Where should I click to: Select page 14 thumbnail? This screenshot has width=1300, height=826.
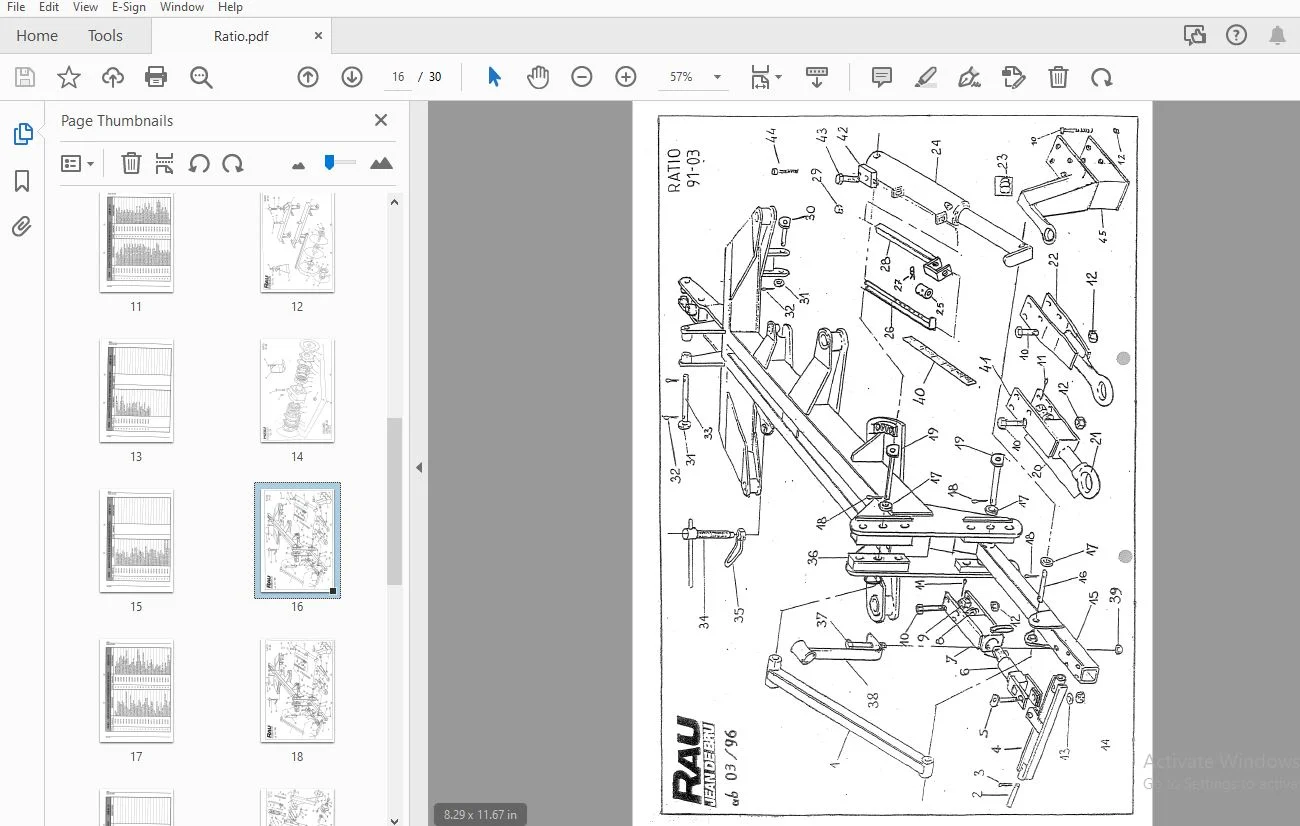coord(297,391)
